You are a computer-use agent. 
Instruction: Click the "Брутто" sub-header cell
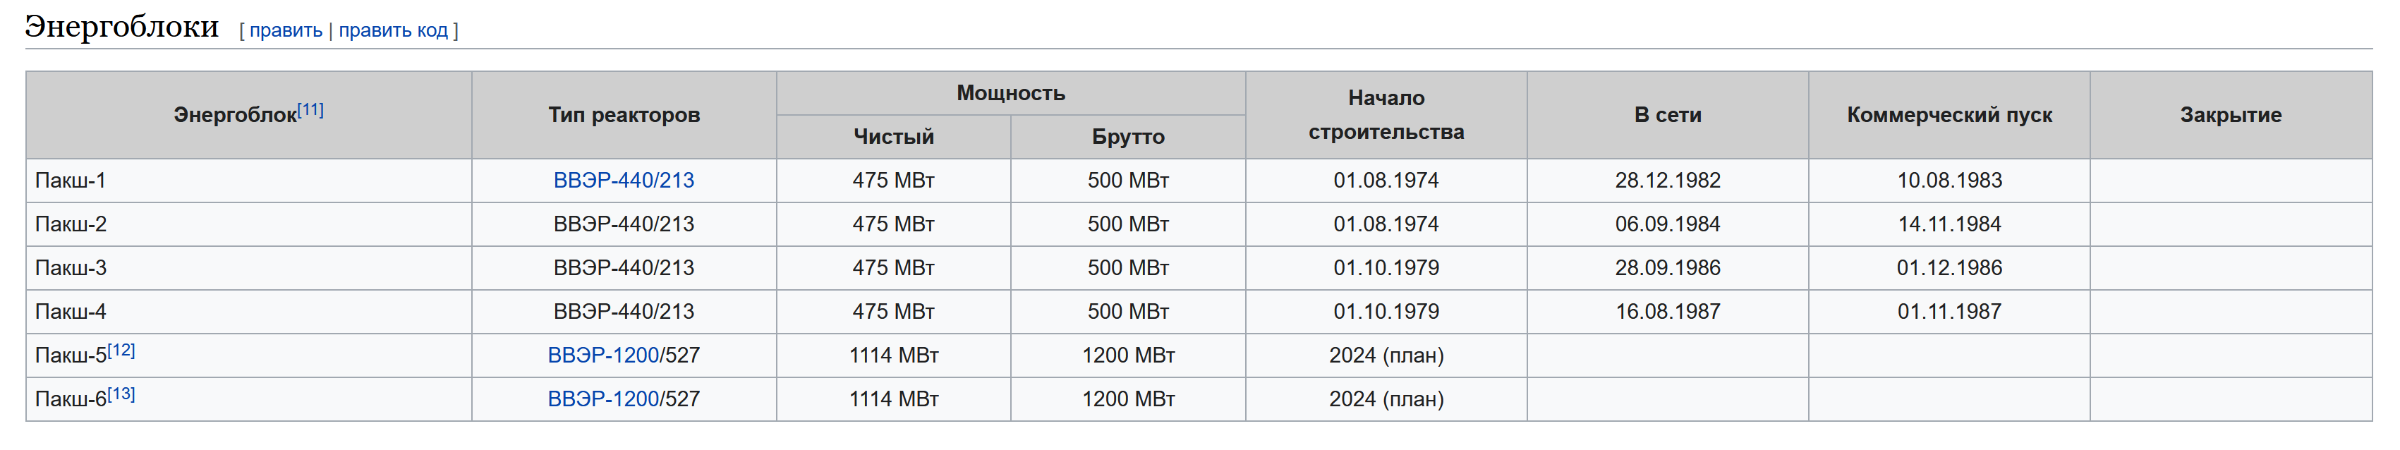[x=1127, y=137]
